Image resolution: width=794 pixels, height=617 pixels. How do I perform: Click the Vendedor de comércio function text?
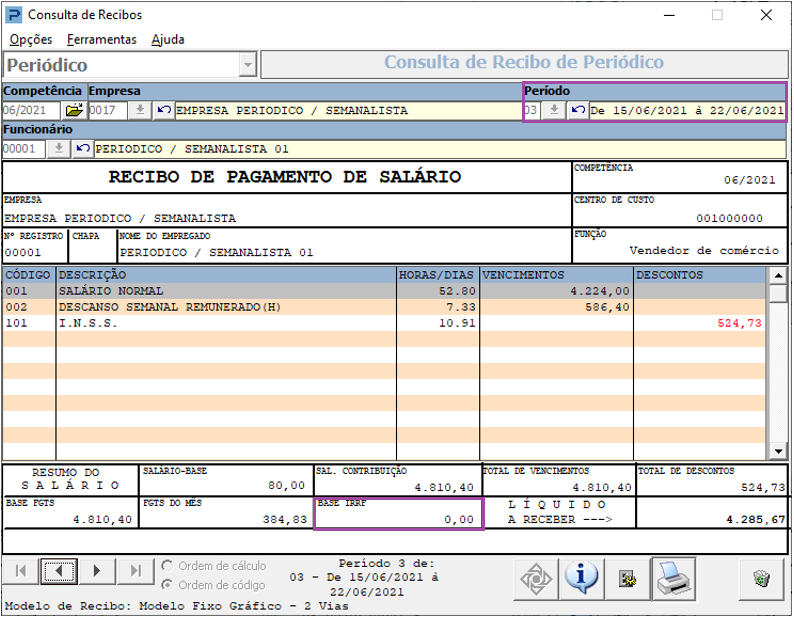point(704,251)
